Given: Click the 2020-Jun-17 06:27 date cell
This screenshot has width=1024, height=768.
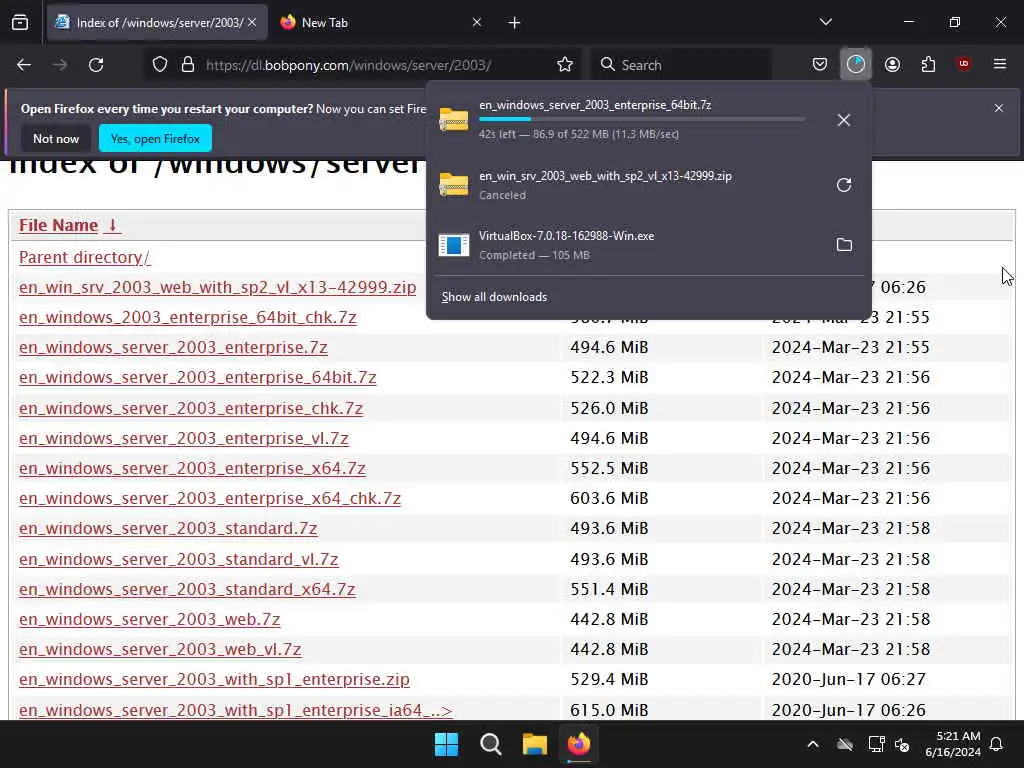Looking at the screenshot, I should (848, 679).
